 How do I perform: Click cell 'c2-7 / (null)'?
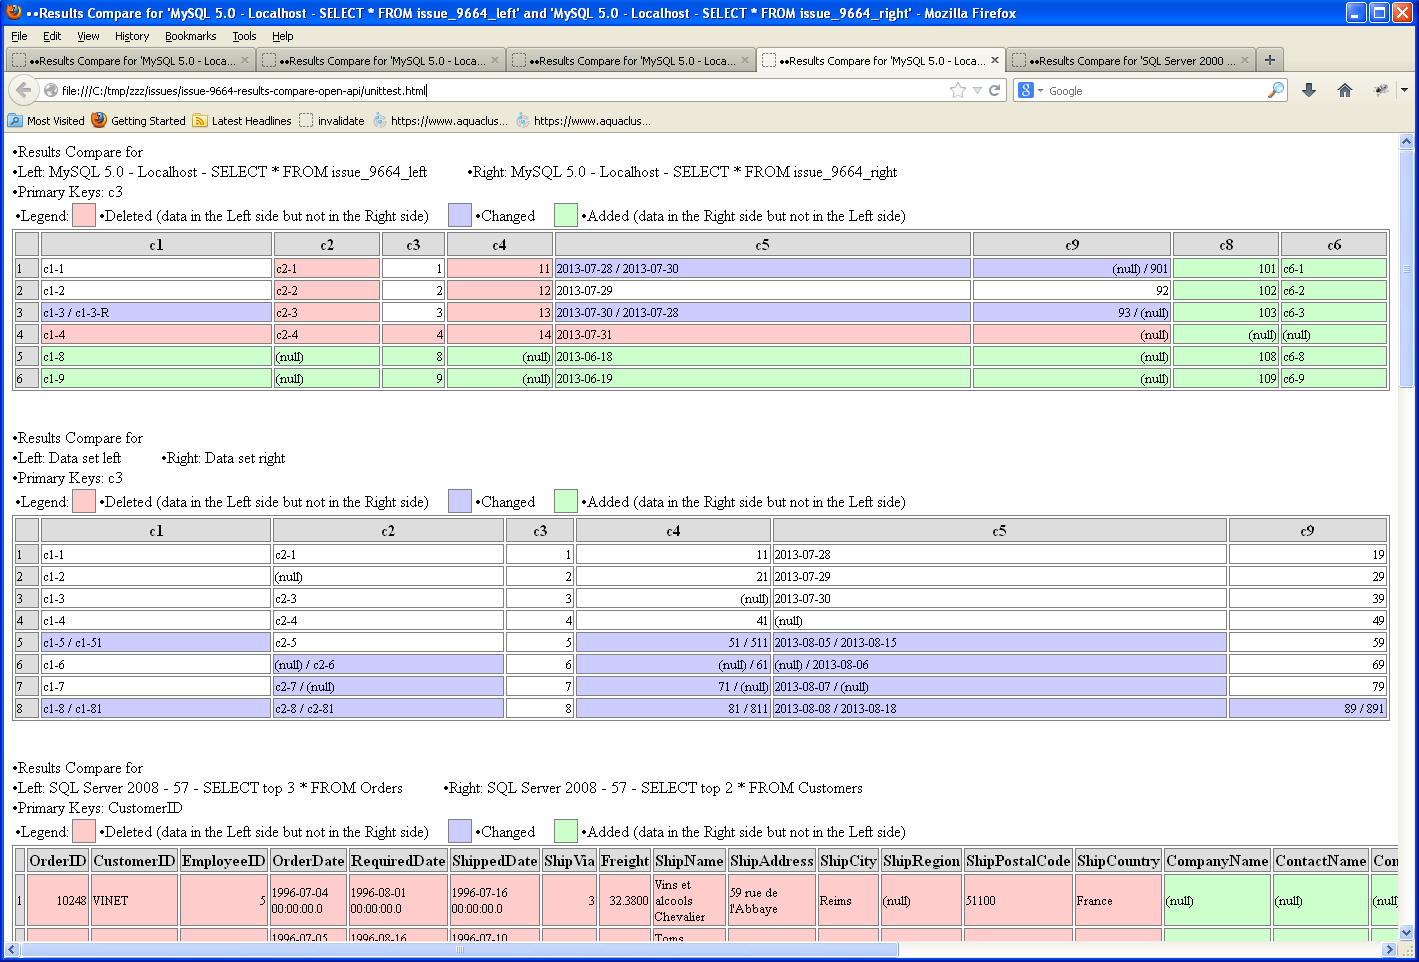388,686
